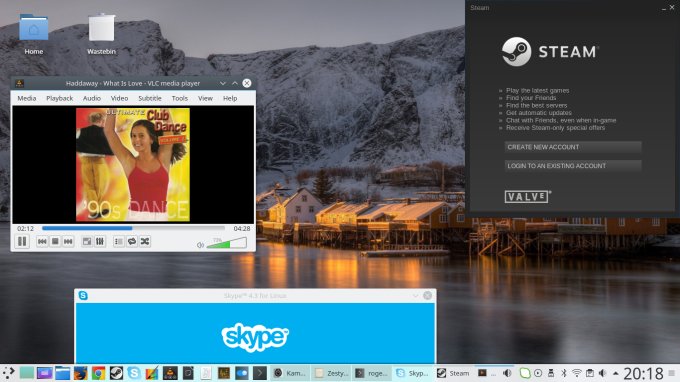Viewport: 680px width, 382px height.
Task: Open the Subtitle menu in VLC
Action: (x=150, y=98)
